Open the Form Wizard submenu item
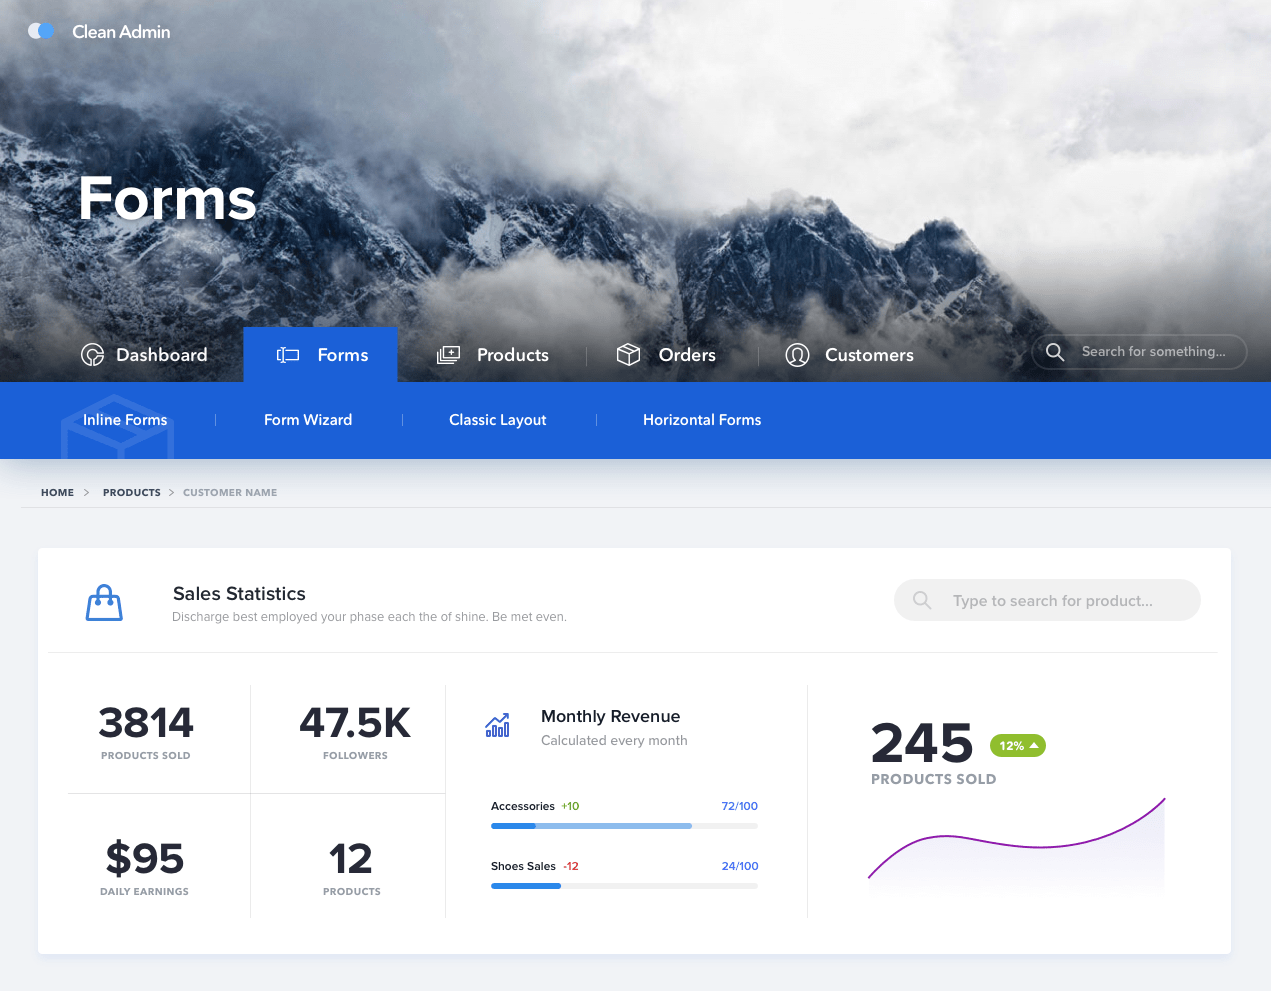1271x991 pixels. pyautogui.click(x=308, y=420)
